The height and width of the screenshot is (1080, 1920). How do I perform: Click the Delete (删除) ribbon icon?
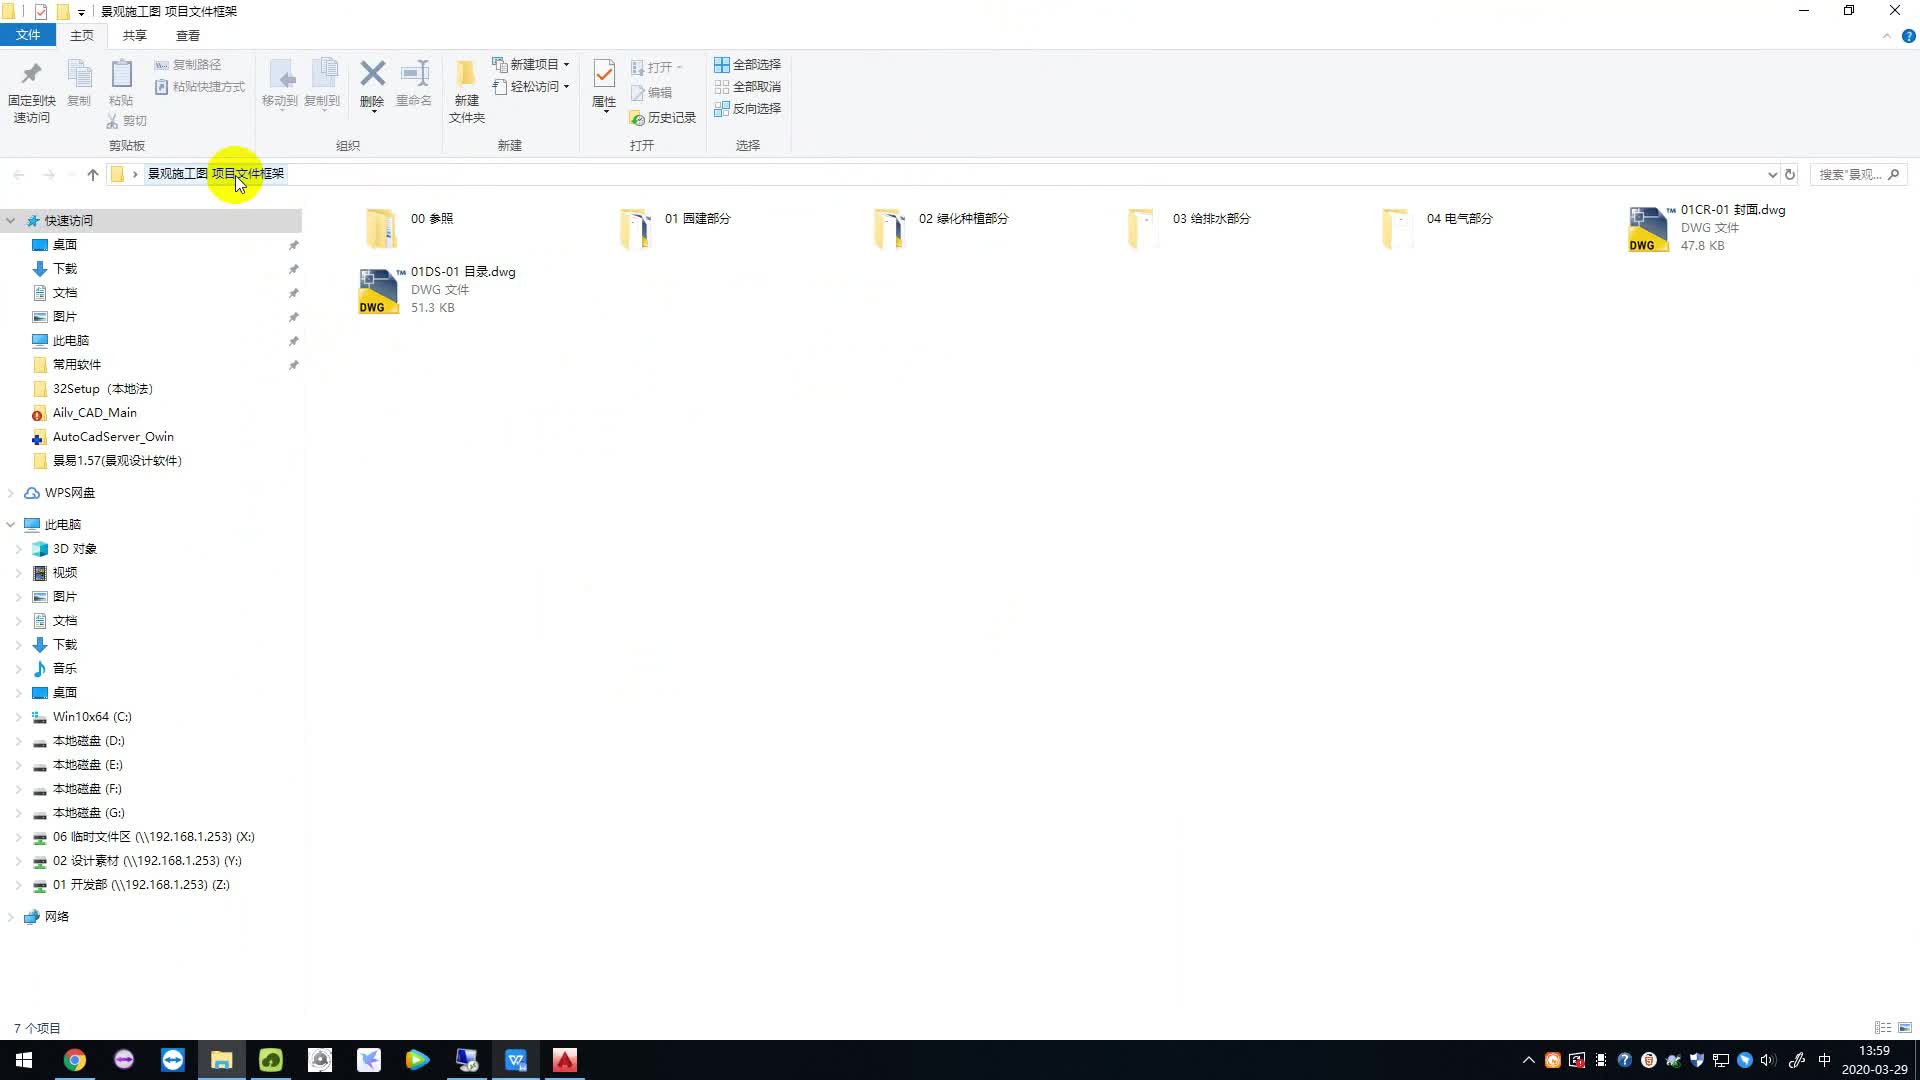(372, 74)
